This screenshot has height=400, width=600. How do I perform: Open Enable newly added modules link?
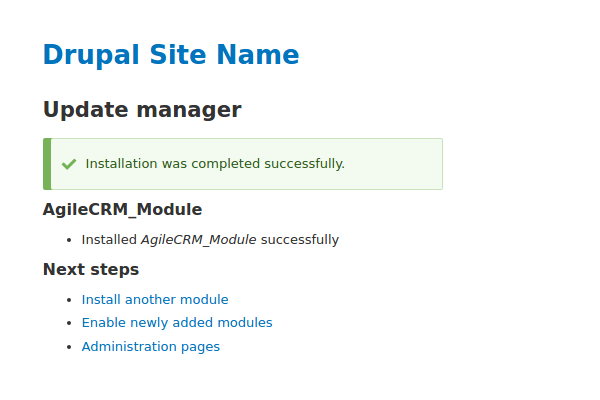pyautogui.click(x=177, y=323)
